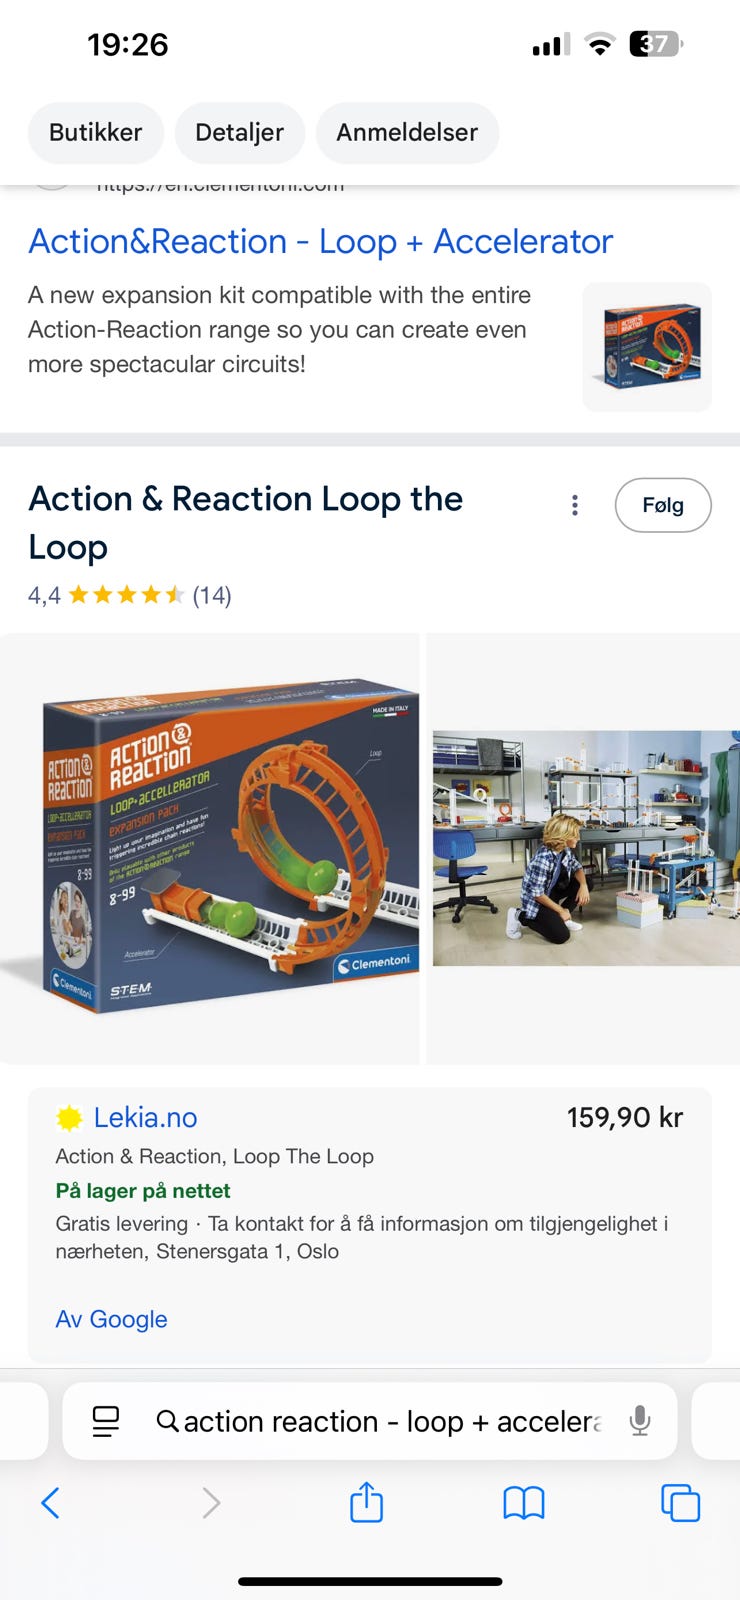This screenshot has height=1600, width=740.
Task: Tap the Av Google link
Action: [111, 1319]
